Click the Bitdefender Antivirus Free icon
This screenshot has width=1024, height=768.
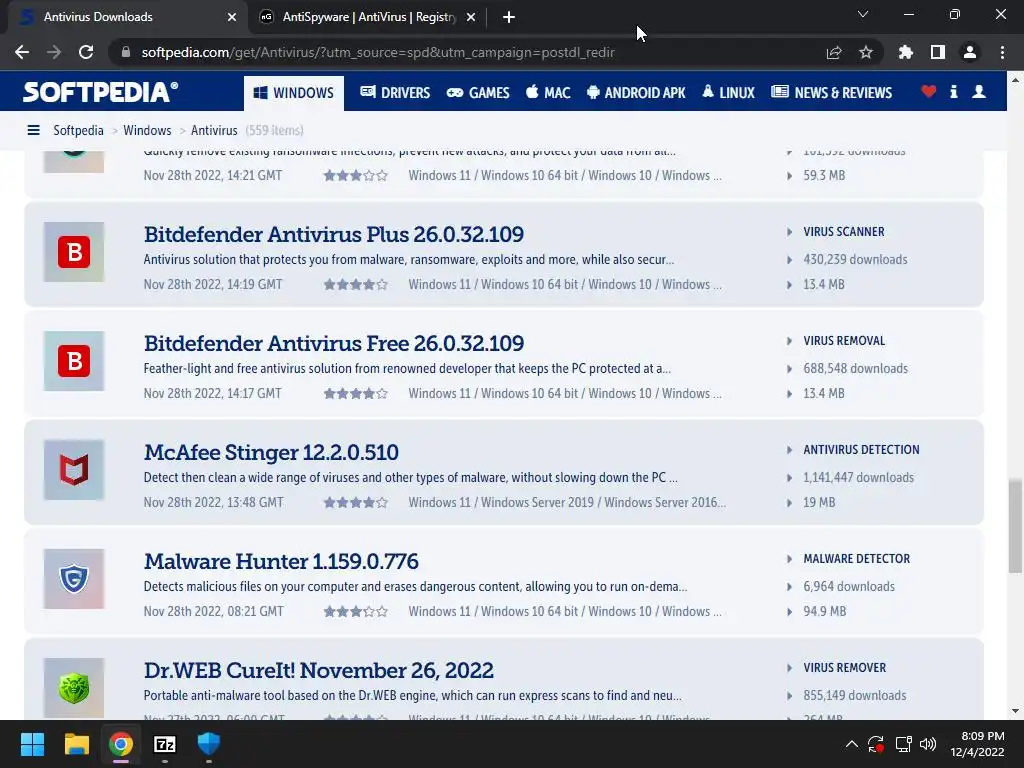click(x=74, y=361)
